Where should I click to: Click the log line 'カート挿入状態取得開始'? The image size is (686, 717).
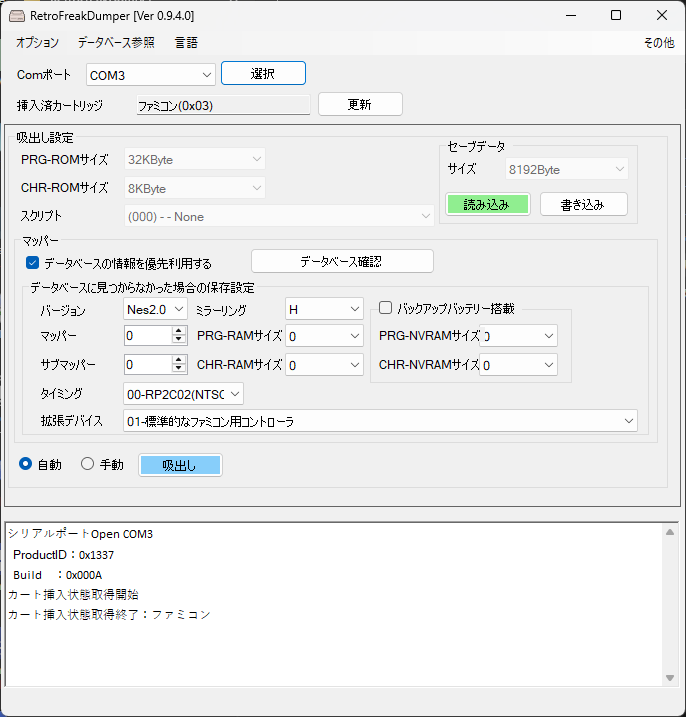pyautogui.click(x=73, y=594)
